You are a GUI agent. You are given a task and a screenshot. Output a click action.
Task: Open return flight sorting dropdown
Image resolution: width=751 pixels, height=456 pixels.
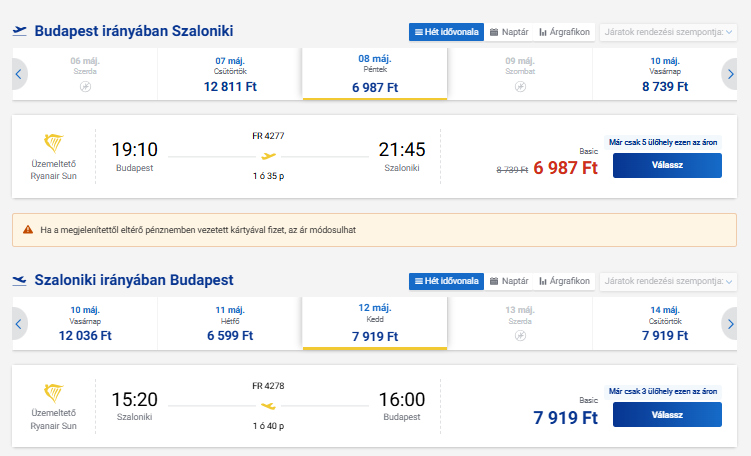click(667, 281)
